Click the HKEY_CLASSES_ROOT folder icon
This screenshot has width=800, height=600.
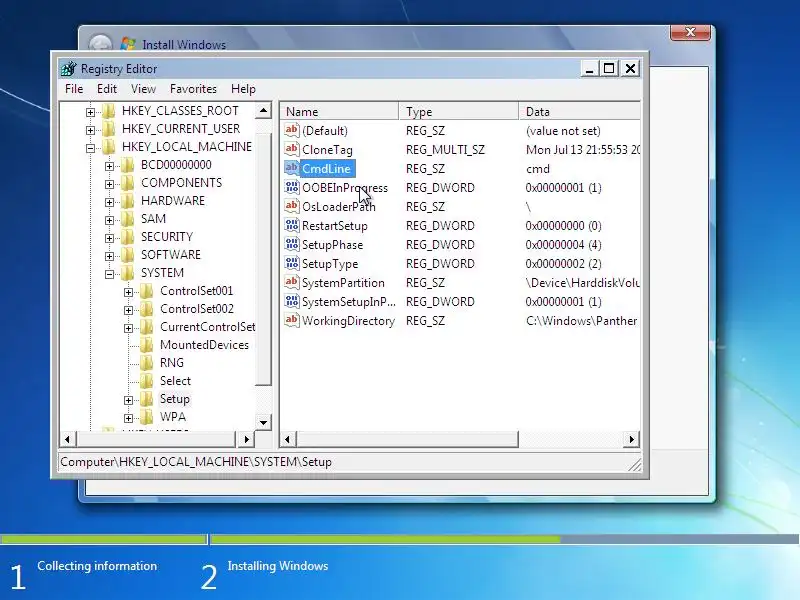point(108,111)
